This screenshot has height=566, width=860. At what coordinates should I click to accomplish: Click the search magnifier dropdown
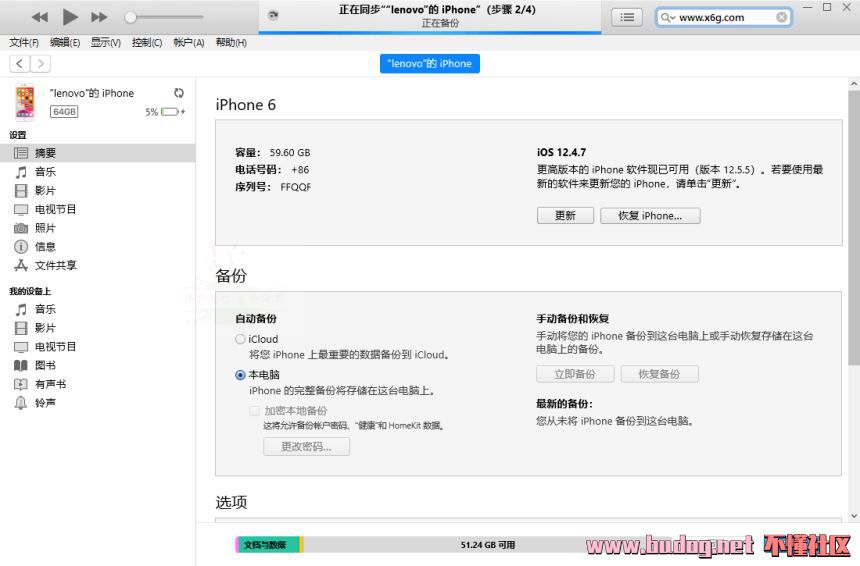pyautogui.click(x=667, y=18)
